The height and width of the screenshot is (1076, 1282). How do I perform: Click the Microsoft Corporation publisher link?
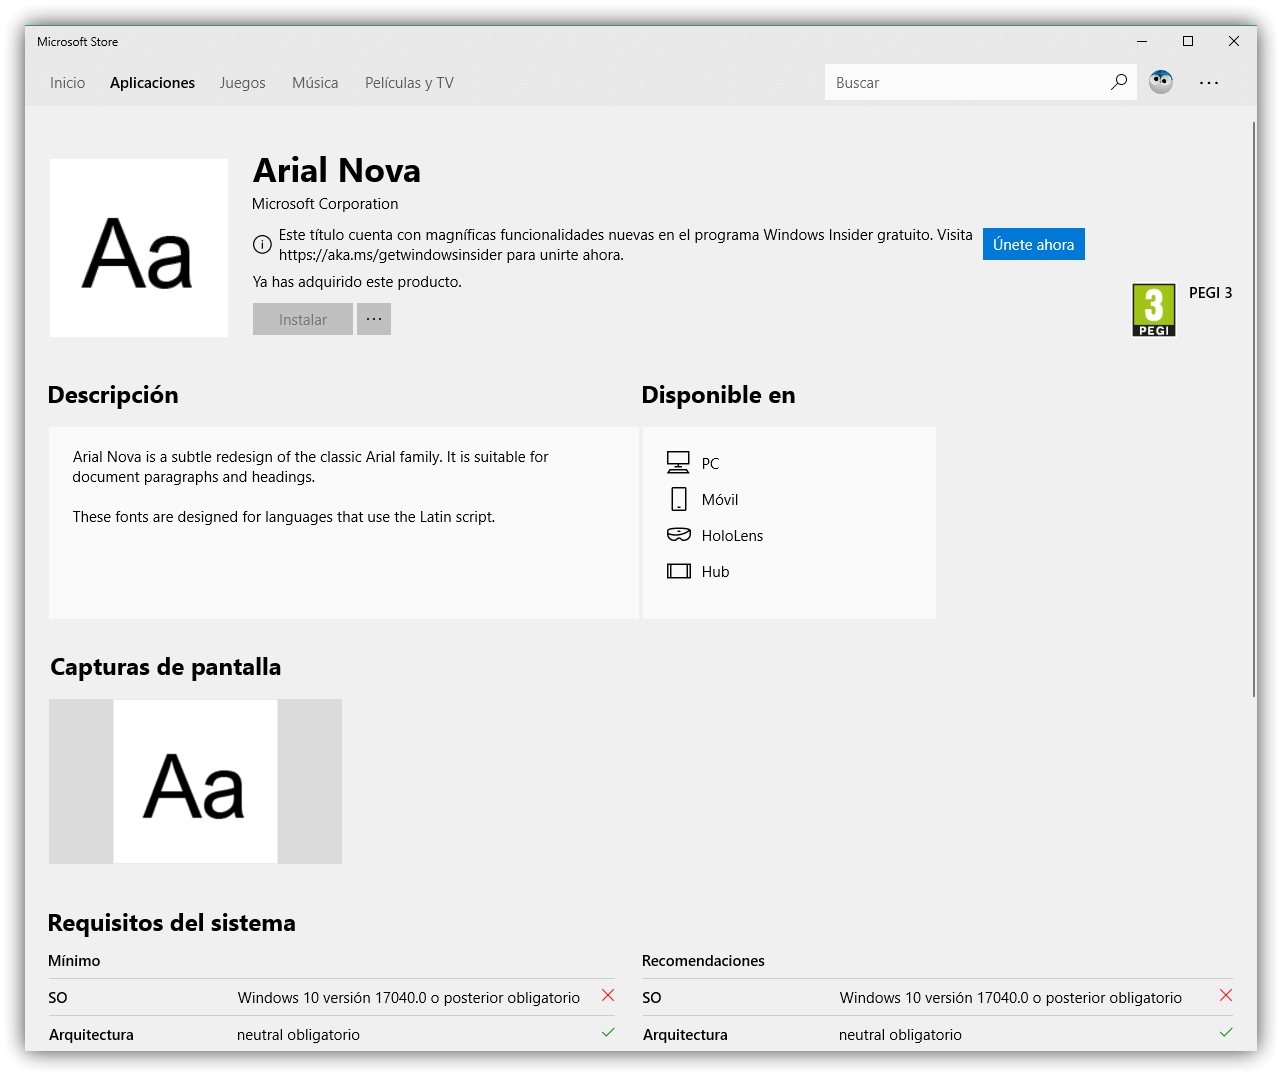point(325,204)
